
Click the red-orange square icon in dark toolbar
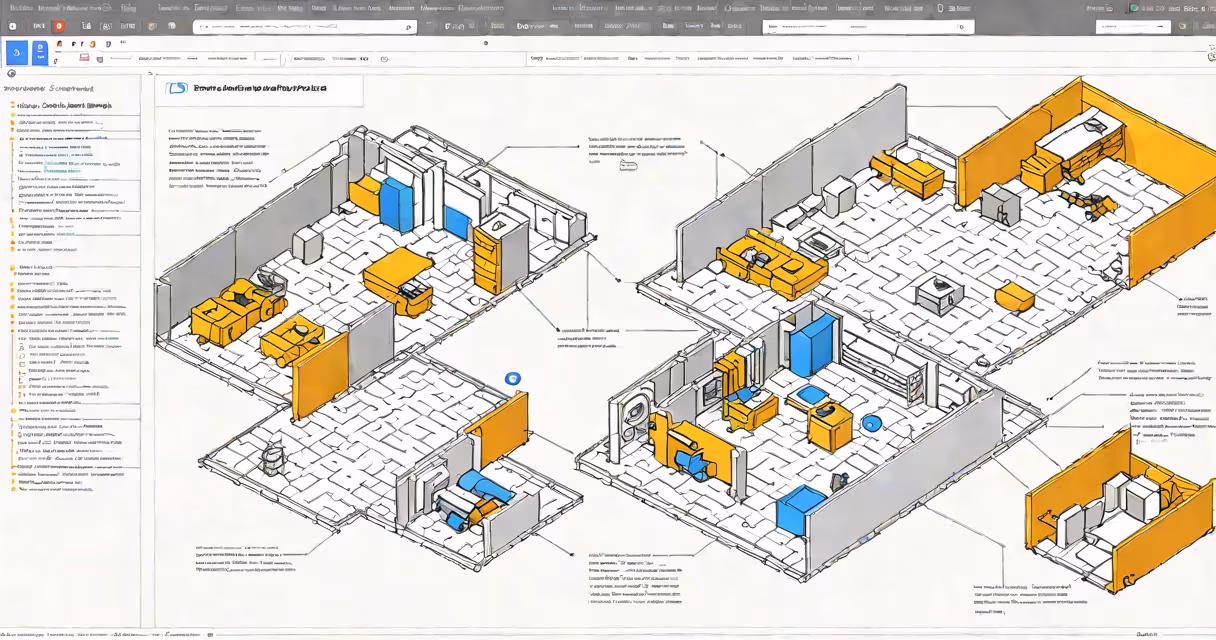(59, 26)
